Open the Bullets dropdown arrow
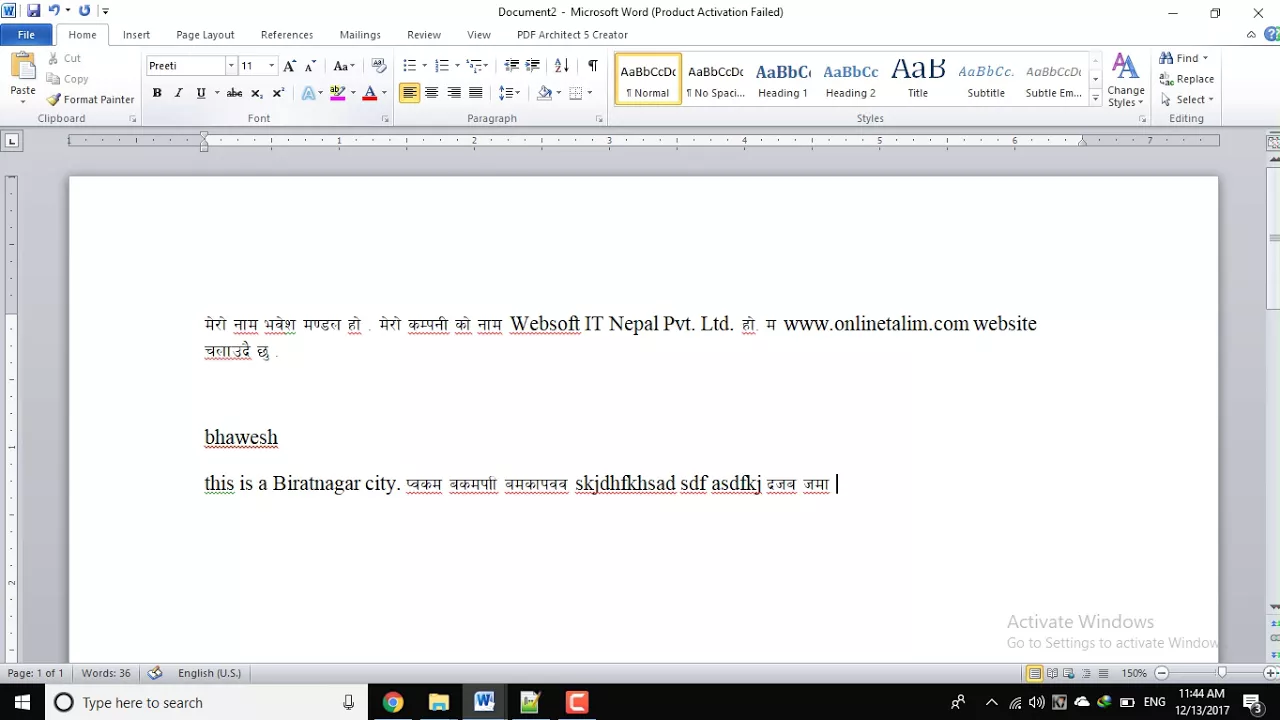This screenshot has height=720, width=1280. pyautogui.click(x=425, y=66)
